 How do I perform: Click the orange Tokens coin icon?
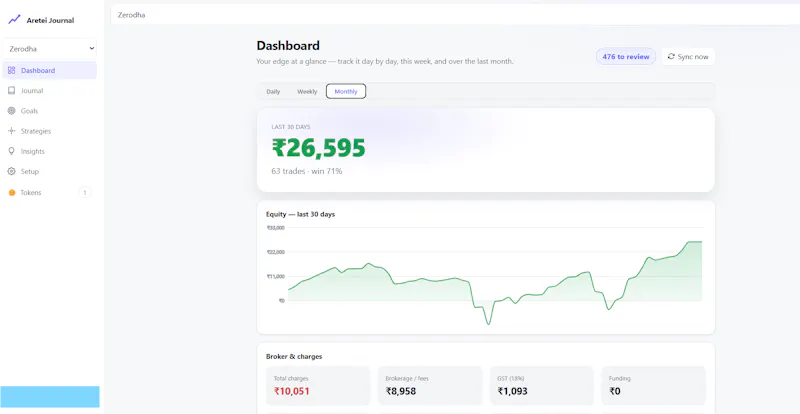coord(12,192)
